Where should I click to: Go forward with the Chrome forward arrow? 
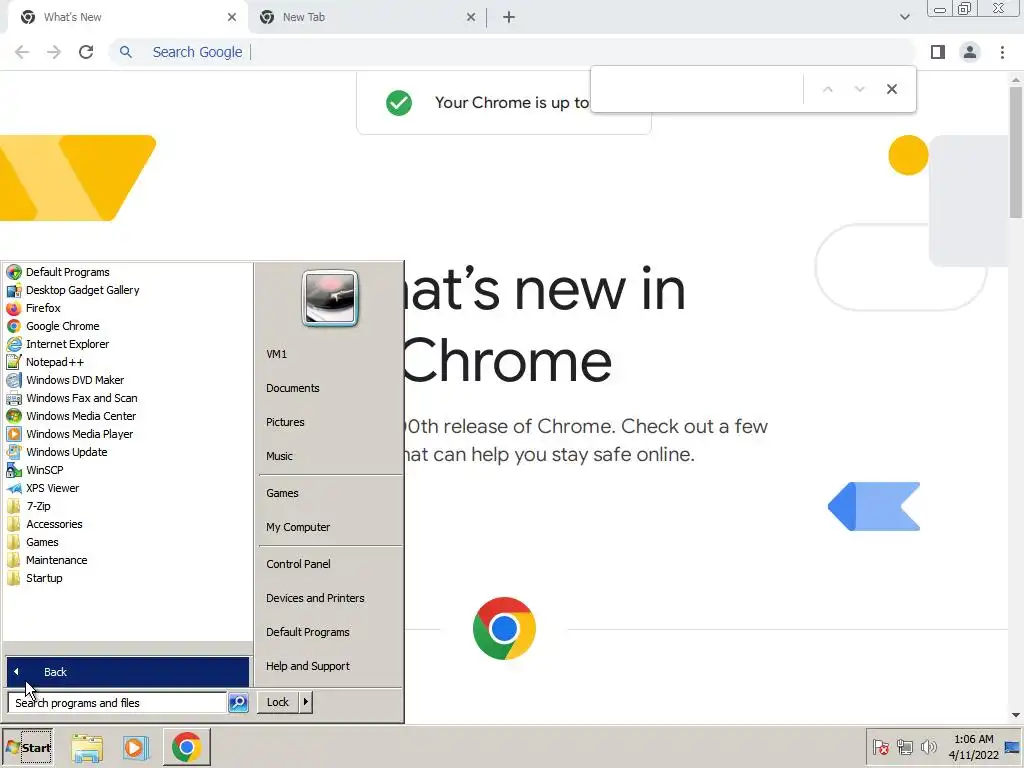click(x=54, y=52)
